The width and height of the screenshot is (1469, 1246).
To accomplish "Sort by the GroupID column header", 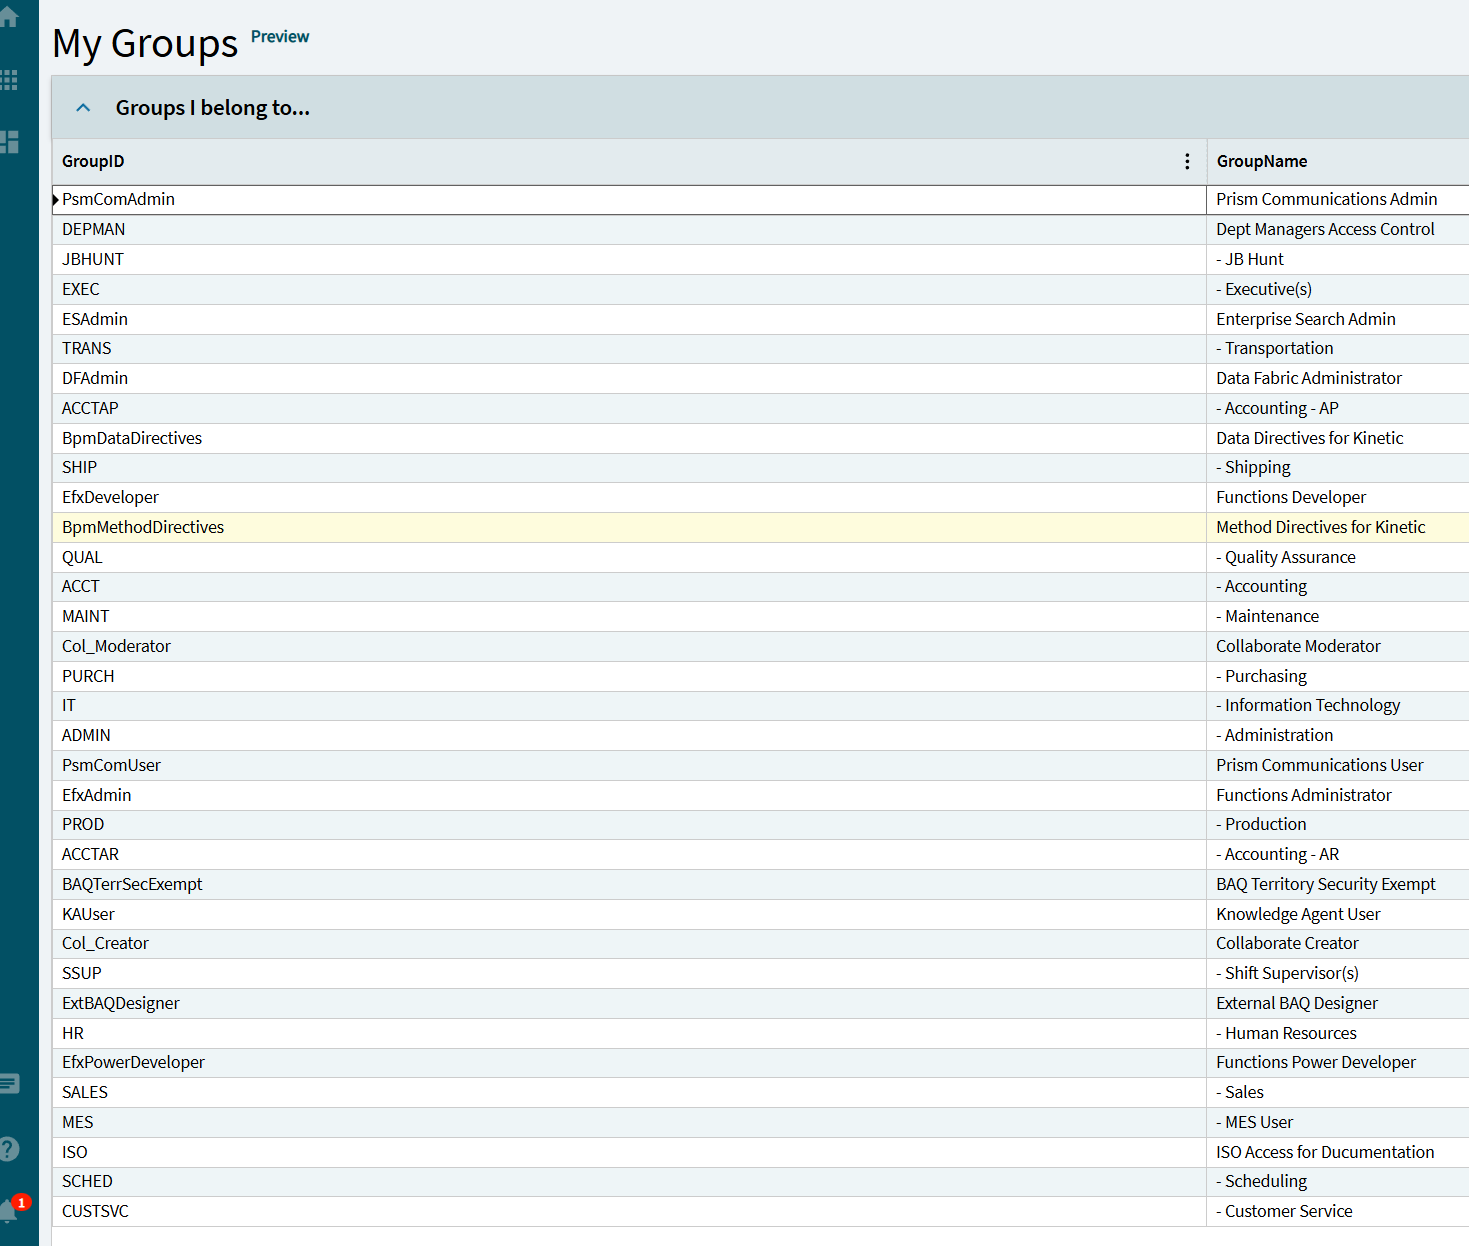I will (x=93, y=161).
